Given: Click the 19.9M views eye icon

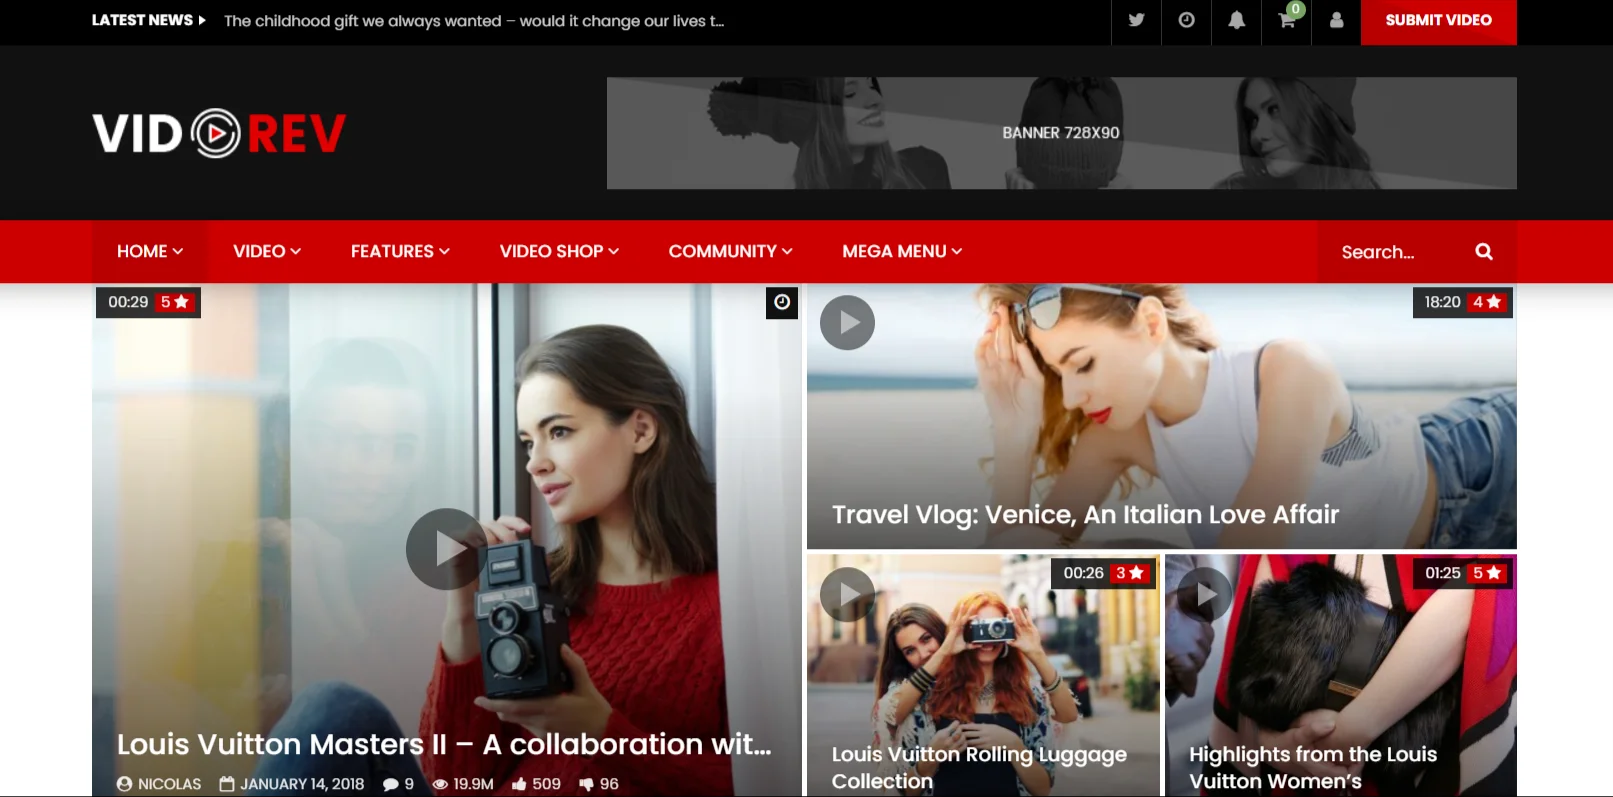Looking at the screenshot, I should click(x=440, y=785).
